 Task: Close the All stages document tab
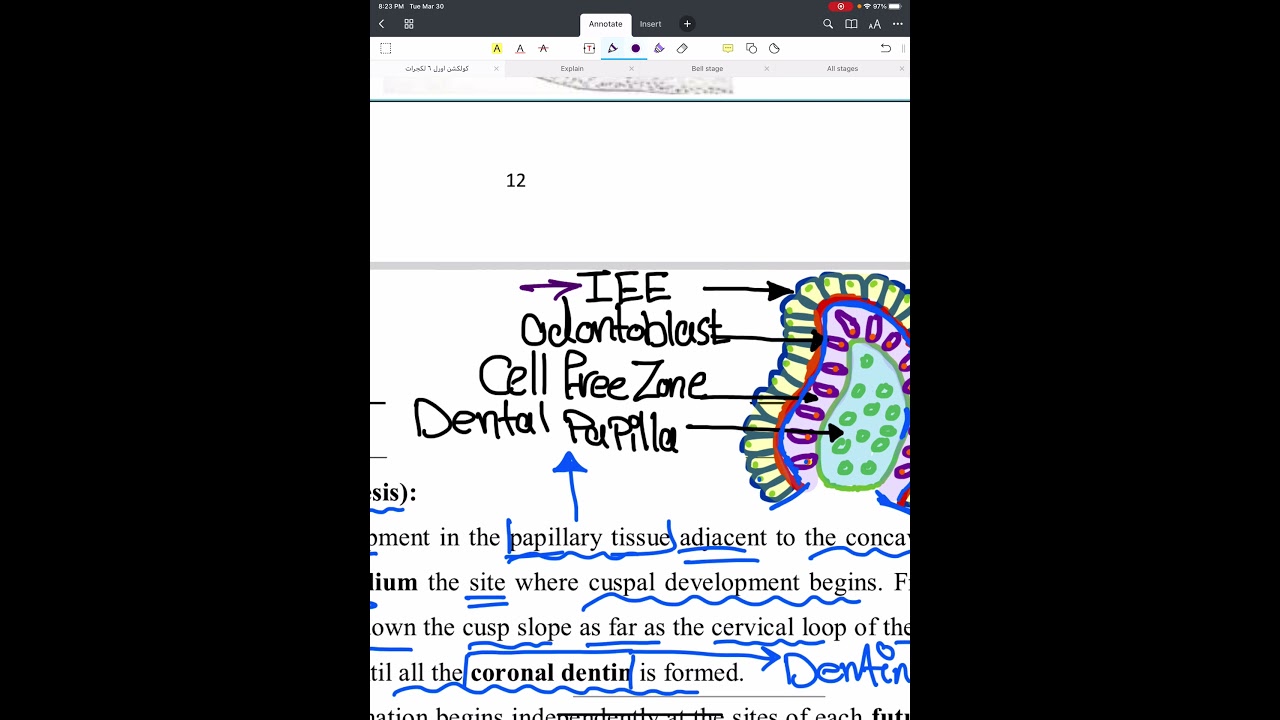coord(902,68)
